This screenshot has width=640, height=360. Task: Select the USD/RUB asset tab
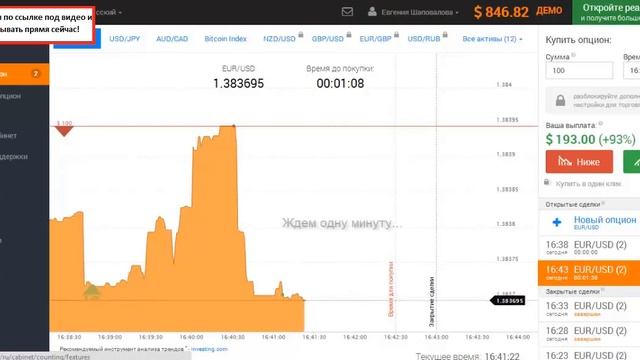click(424, 39)
